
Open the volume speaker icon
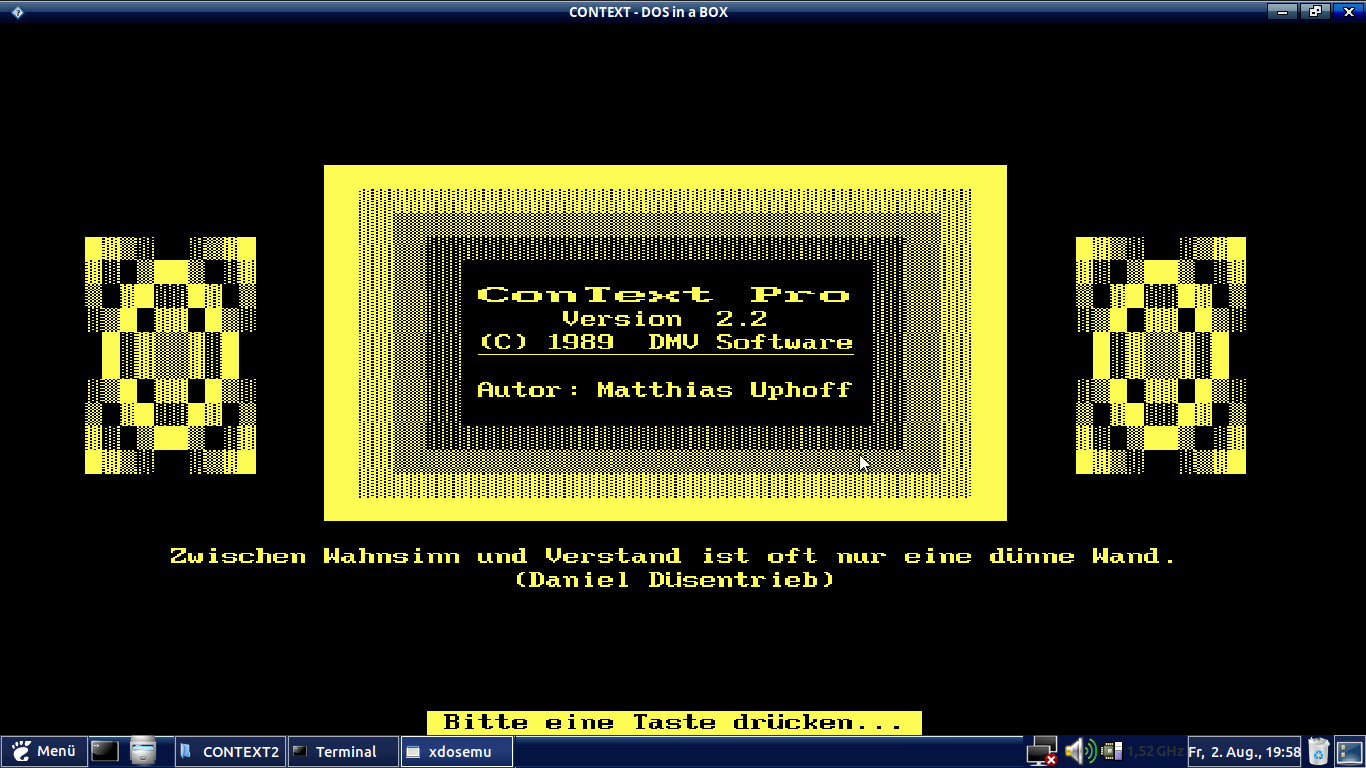click(x=1079, y=751)
